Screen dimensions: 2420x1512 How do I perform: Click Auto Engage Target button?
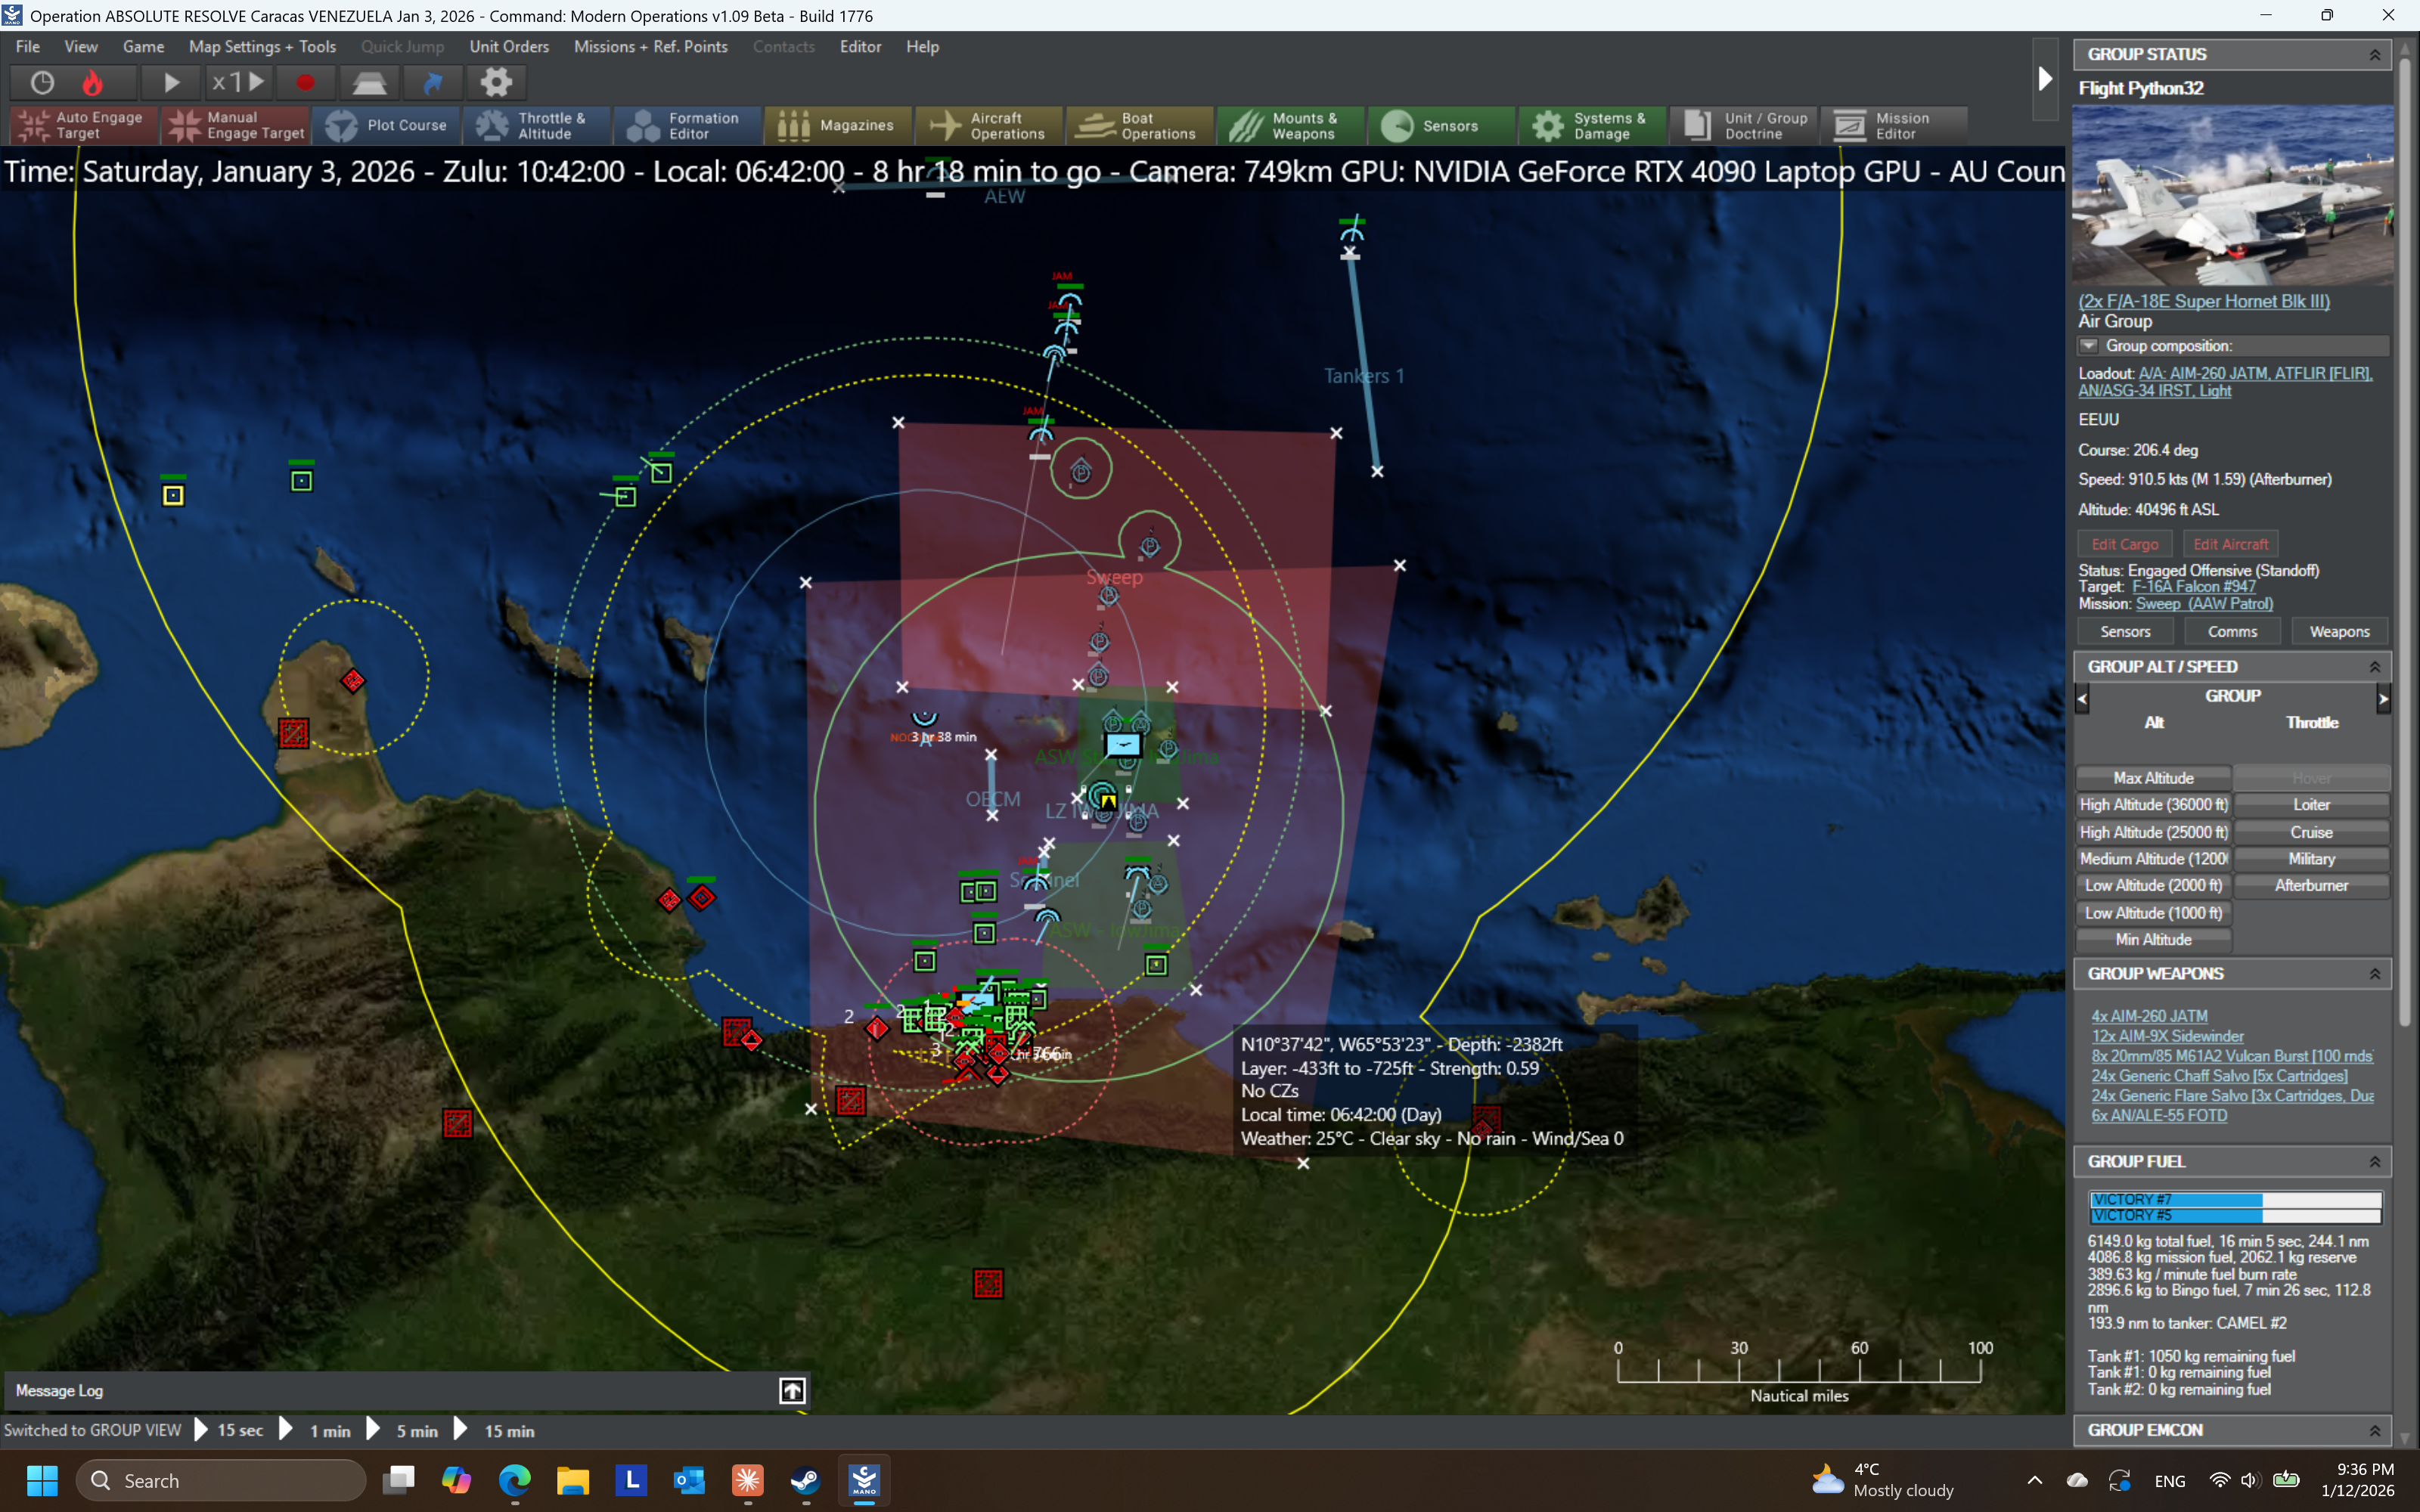(83, 126)
